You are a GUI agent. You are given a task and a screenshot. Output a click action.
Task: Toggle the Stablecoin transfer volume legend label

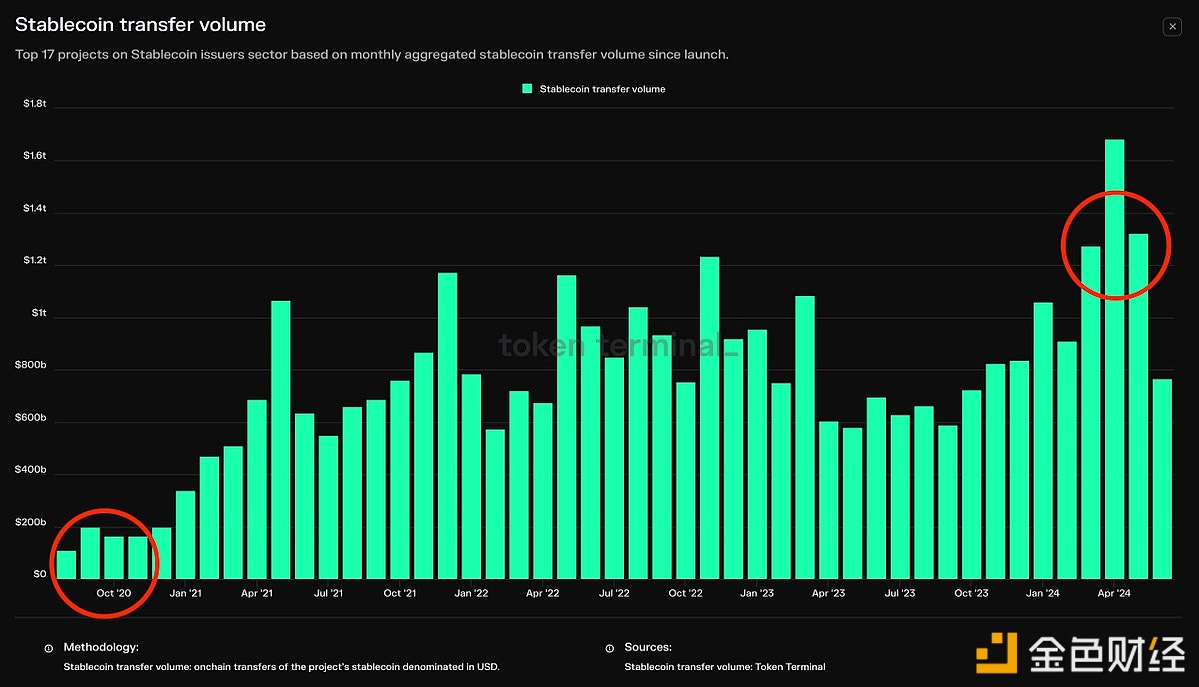click(x=602, y=89)
